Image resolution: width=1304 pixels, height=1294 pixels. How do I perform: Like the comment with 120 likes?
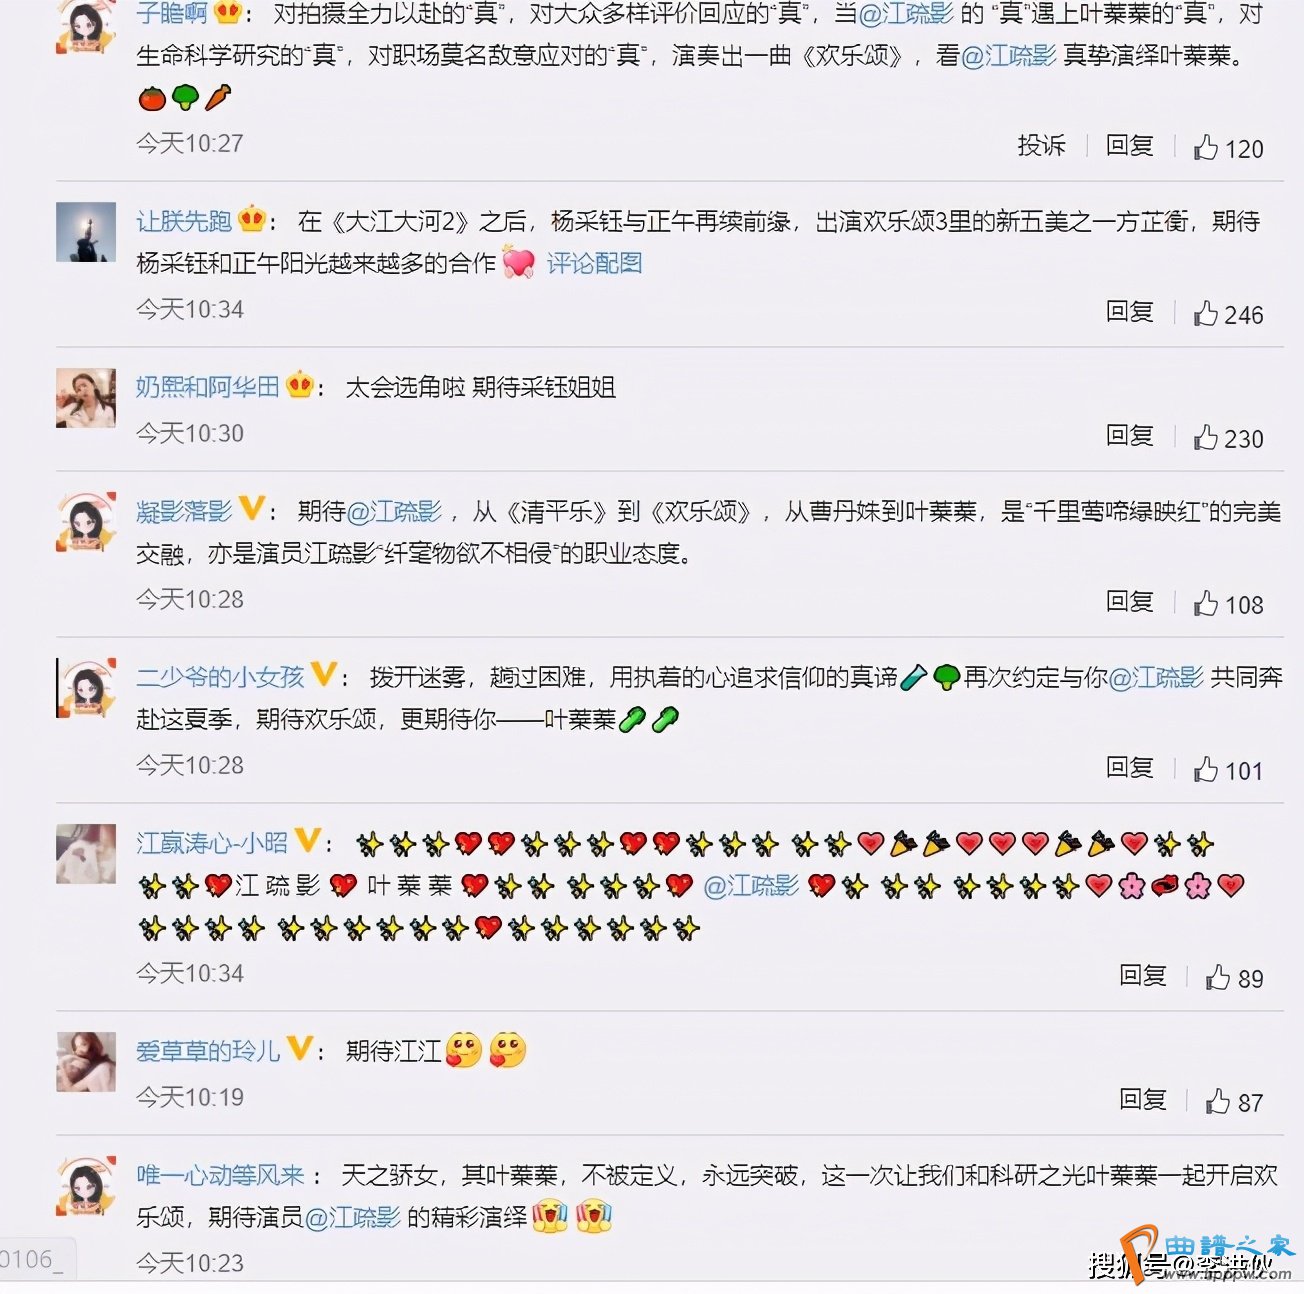click(1206, 148)
